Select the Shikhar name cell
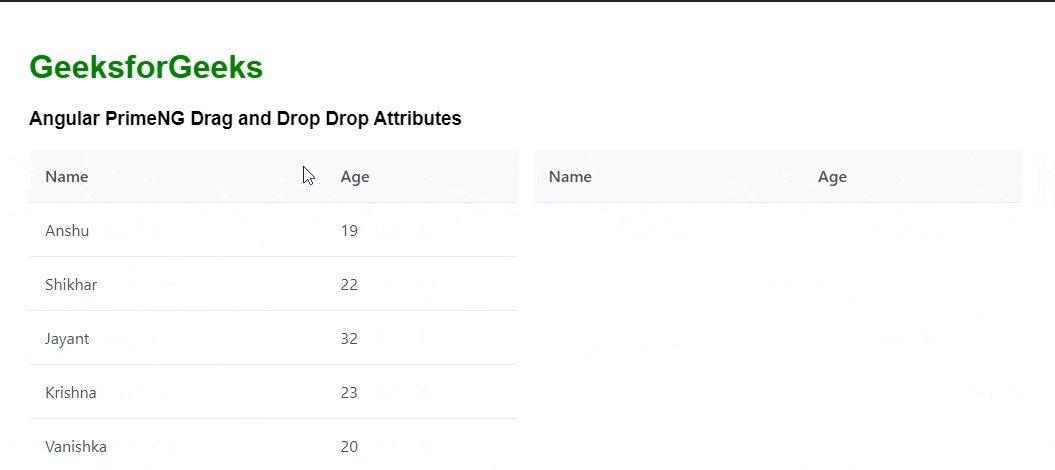Screen dimensions: 1055x470 (71, 285)
